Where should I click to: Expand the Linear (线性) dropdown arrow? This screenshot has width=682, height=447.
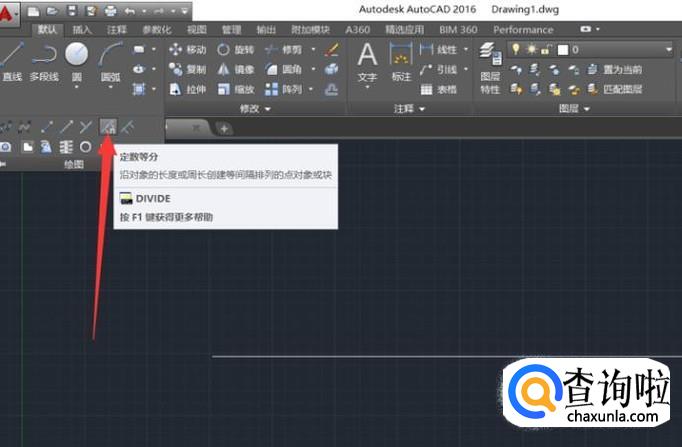point(466,50)
